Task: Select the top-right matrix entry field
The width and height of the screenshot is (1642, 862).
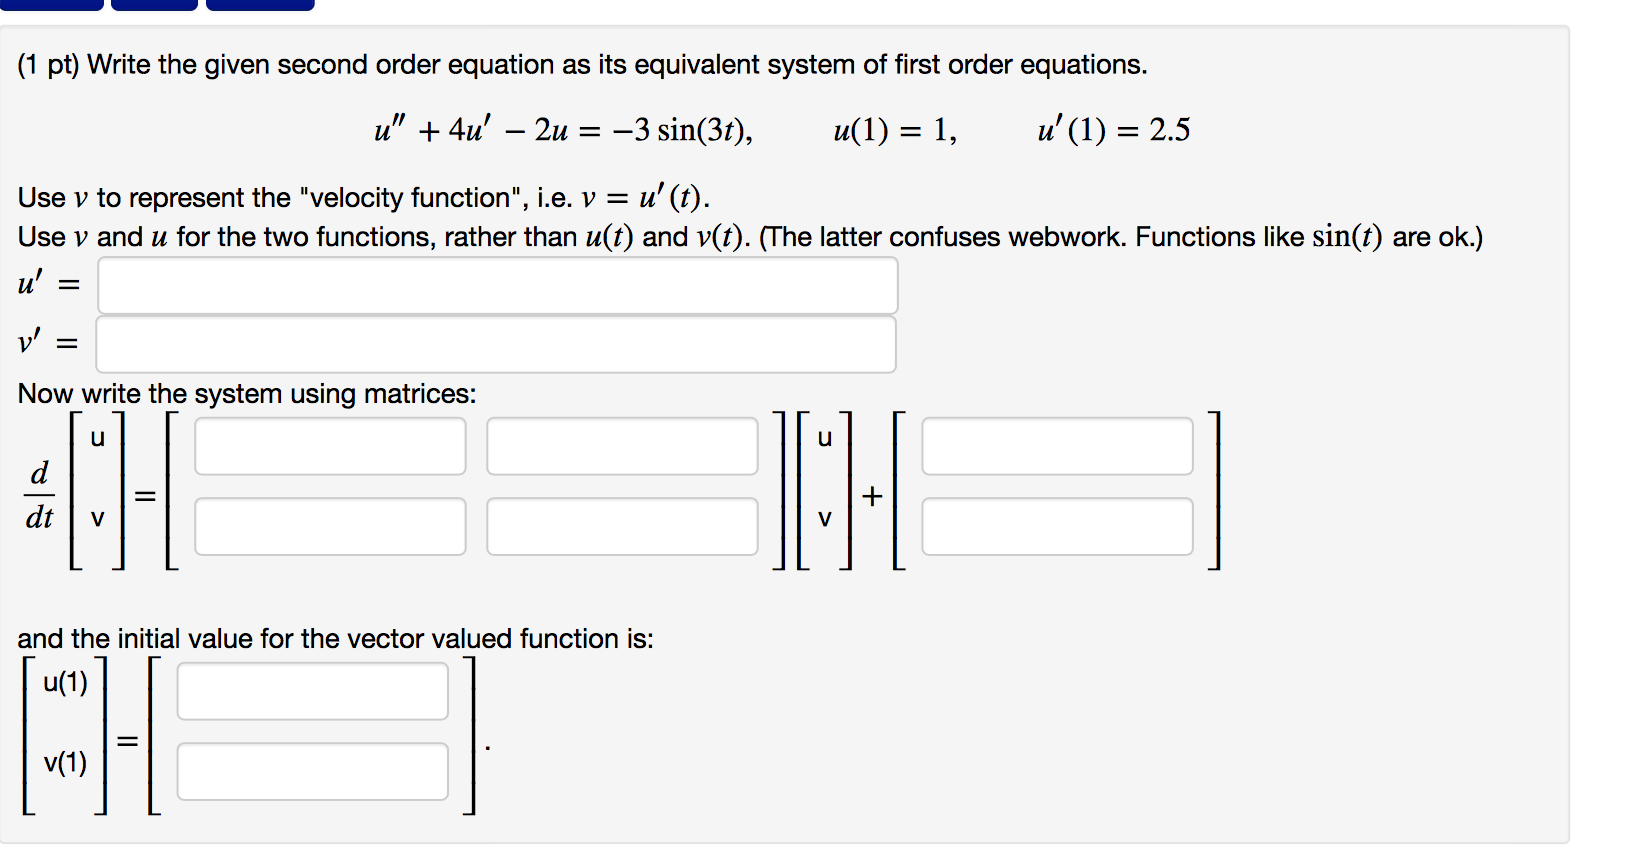Action: click(x=622, y=446)
